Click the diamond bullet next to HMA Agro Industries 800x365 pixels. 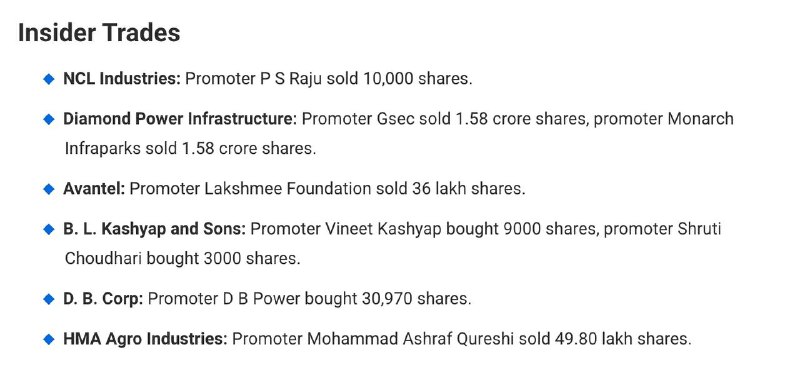click(x=49, y=338)
